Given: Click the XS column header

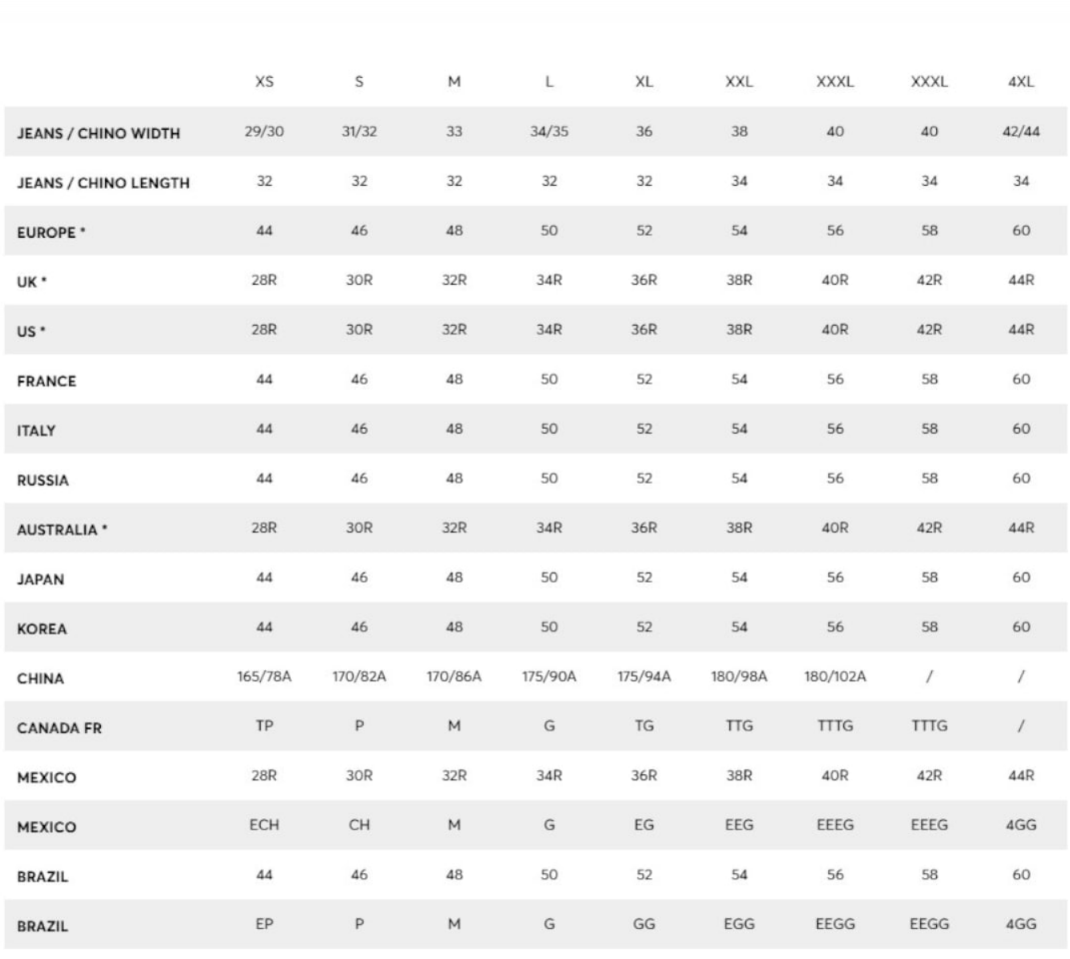Looking at the screenshot, I should pyautogui.click(x=264, y=82).
